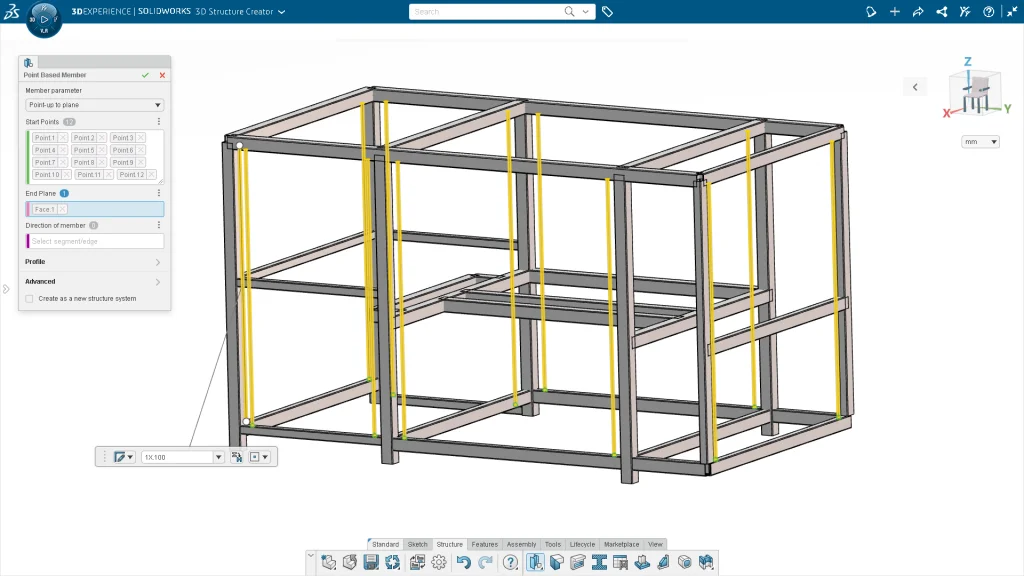1024x576 pixels.
Task: Switch to the Assembly tab
Action: pos(520,544)
